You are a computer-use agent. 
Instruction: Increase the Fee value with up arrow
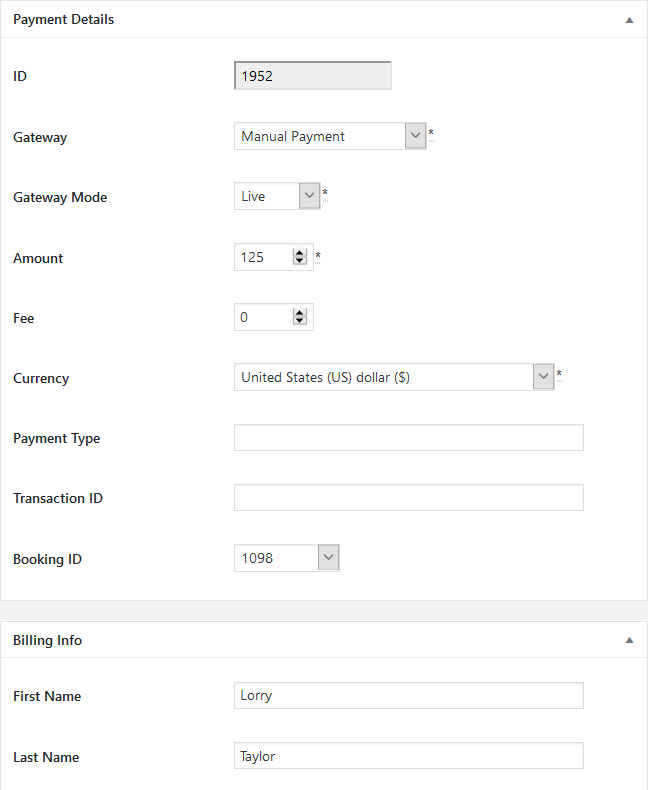(x=300, y=313)
